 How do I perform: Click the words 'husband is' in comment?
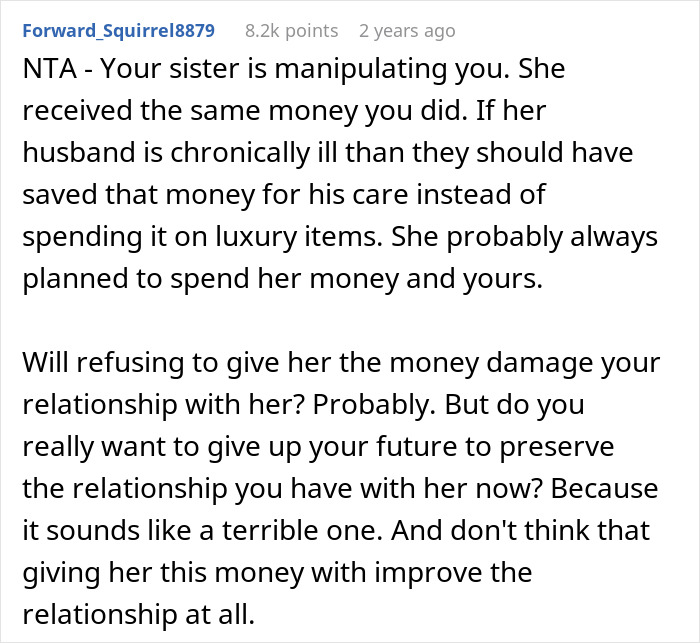click(x=92, y=153)
